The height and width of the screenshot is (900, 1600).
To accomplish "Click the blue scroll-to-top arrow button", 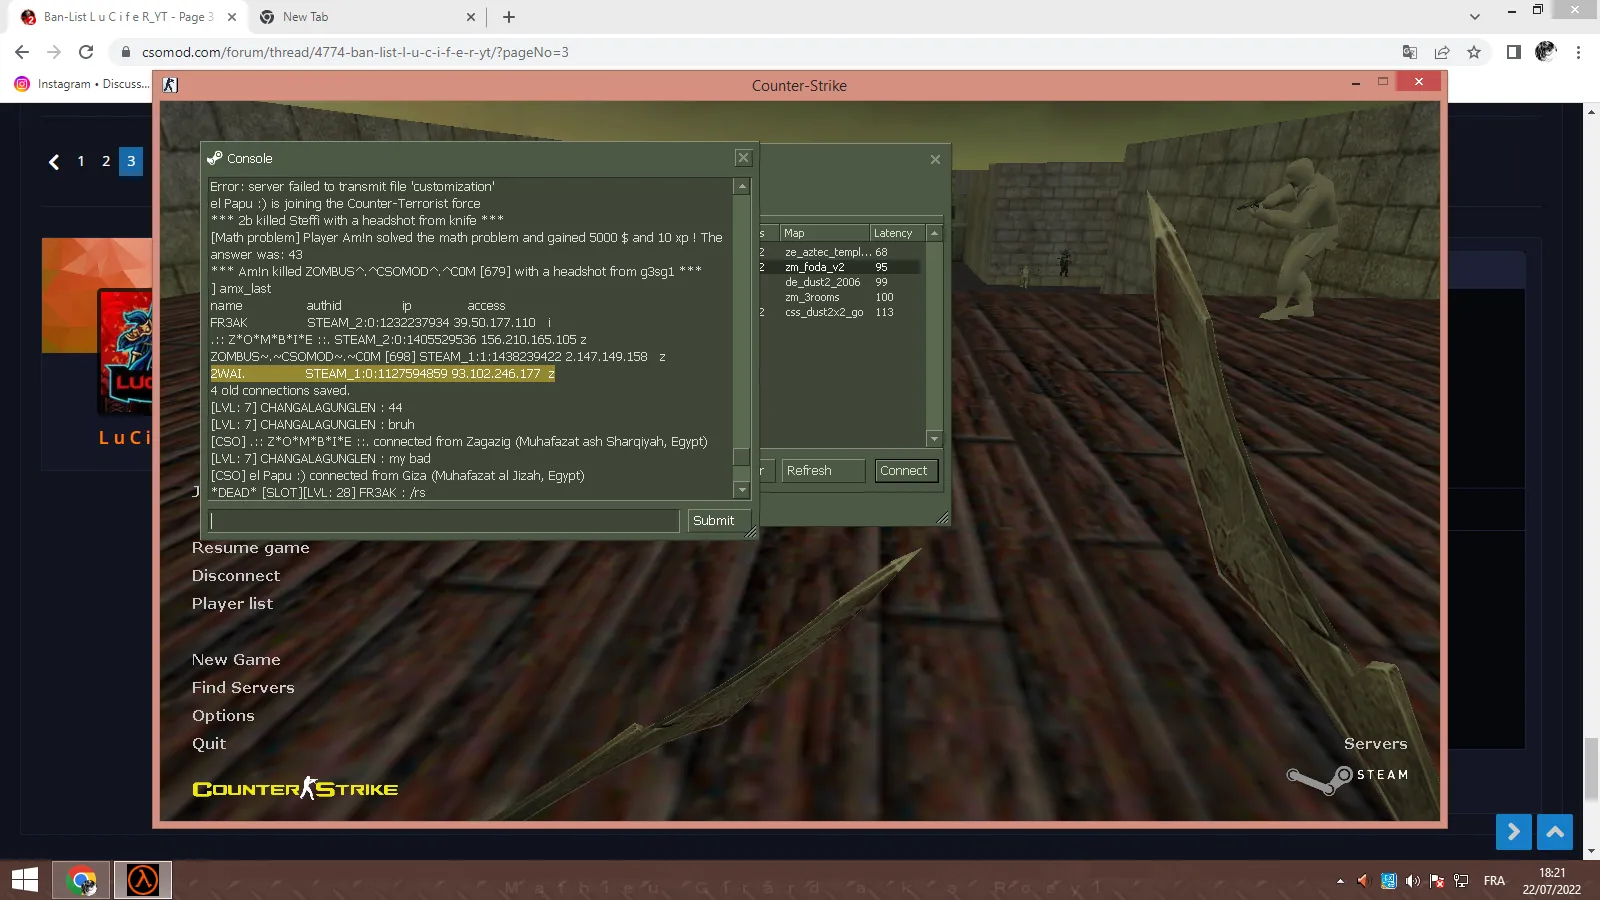I will pos(1555,832).
